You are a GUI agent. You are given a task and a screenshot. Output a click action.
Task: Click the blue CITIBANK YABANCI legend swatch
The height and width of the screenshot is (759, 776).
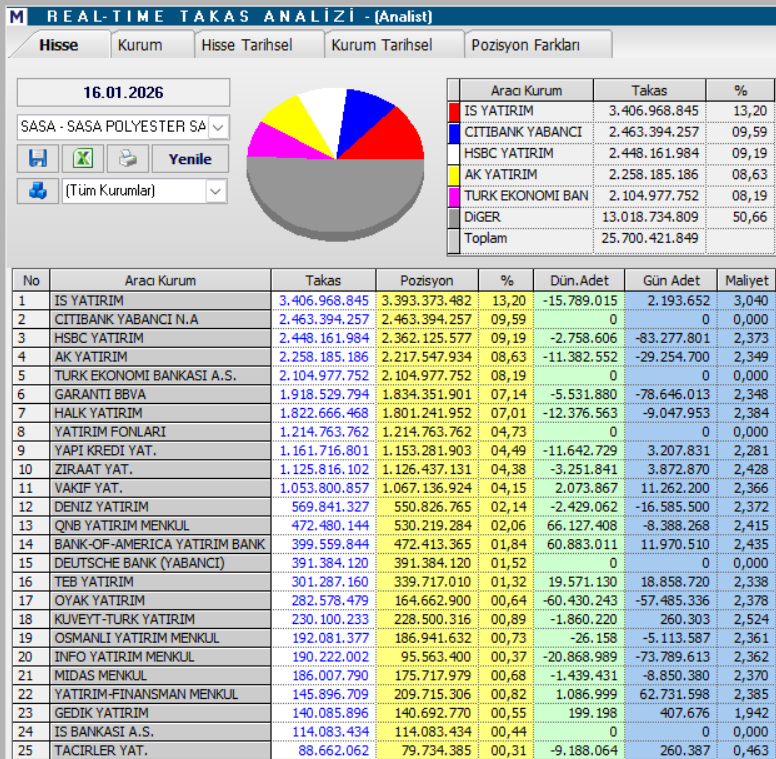coord(454,133)
